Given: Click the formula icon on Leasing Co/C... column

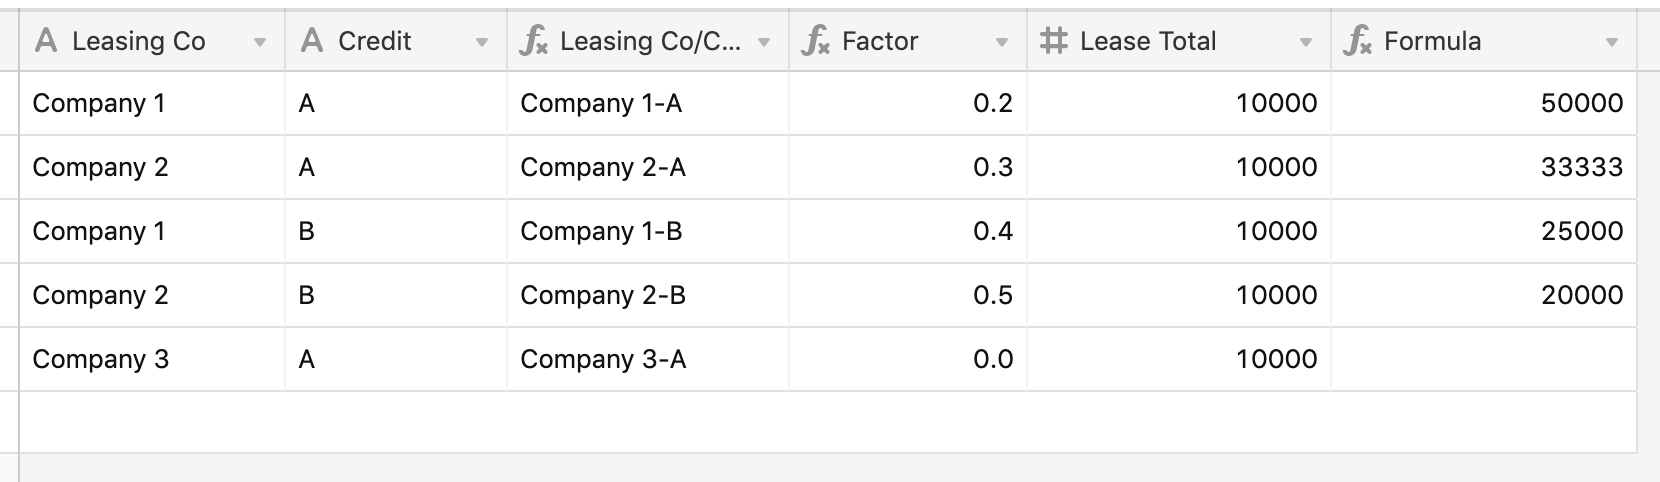Looking at the screenshot, I should coord(533,41).
